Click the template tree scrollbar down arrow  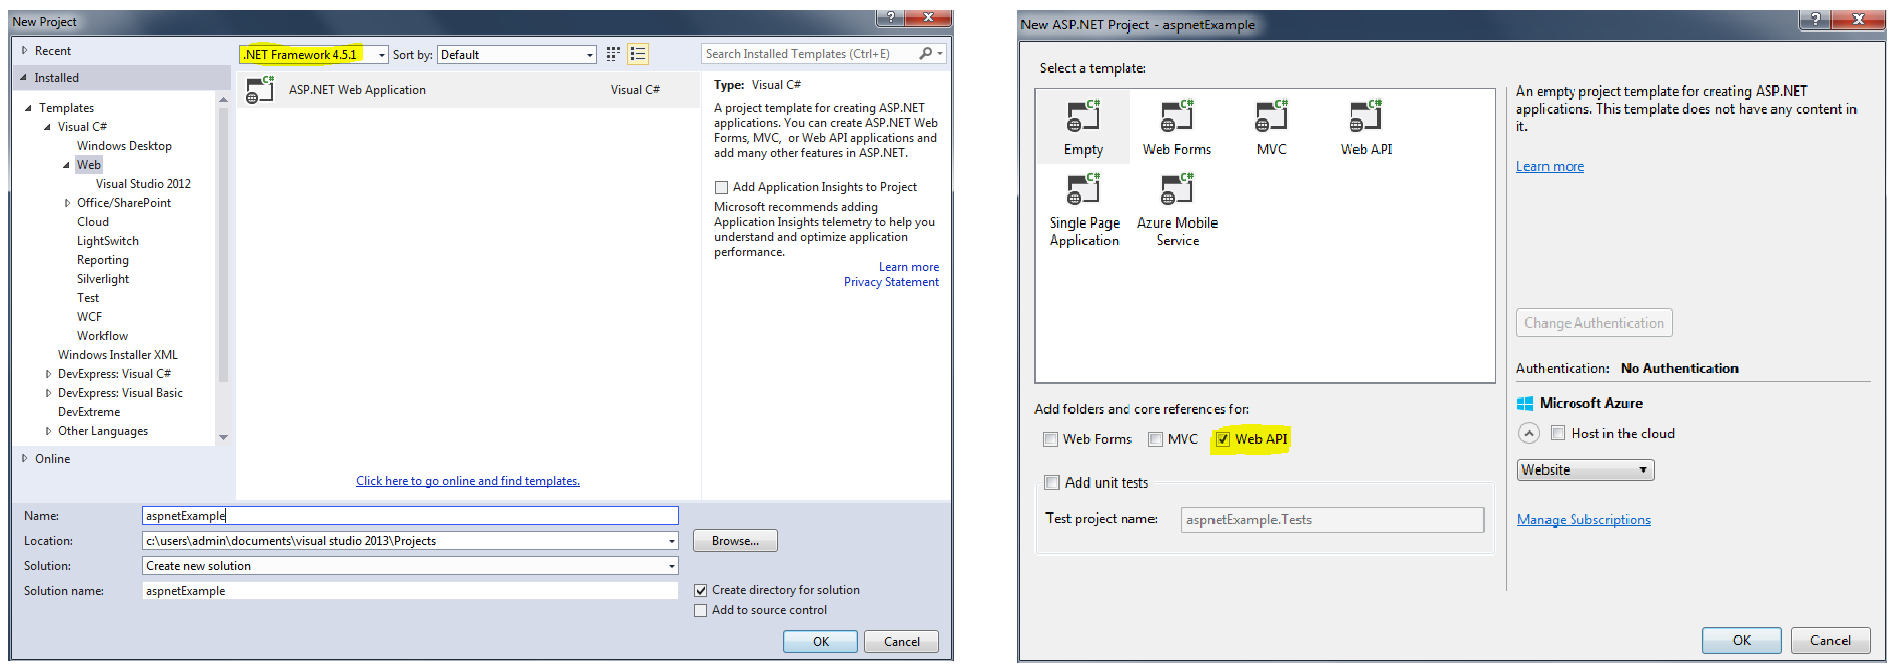[223, 437]
